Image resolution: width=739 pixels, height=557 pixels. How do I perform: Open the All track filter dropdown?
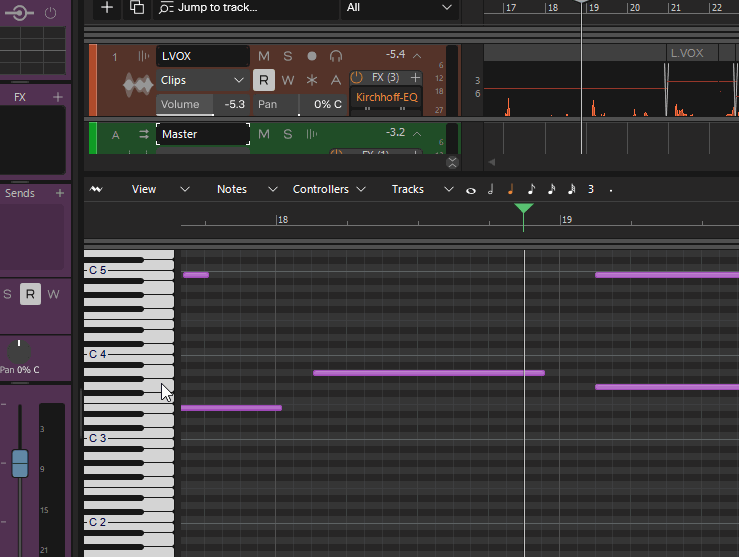pyautogui.click(x=399, y=8)
